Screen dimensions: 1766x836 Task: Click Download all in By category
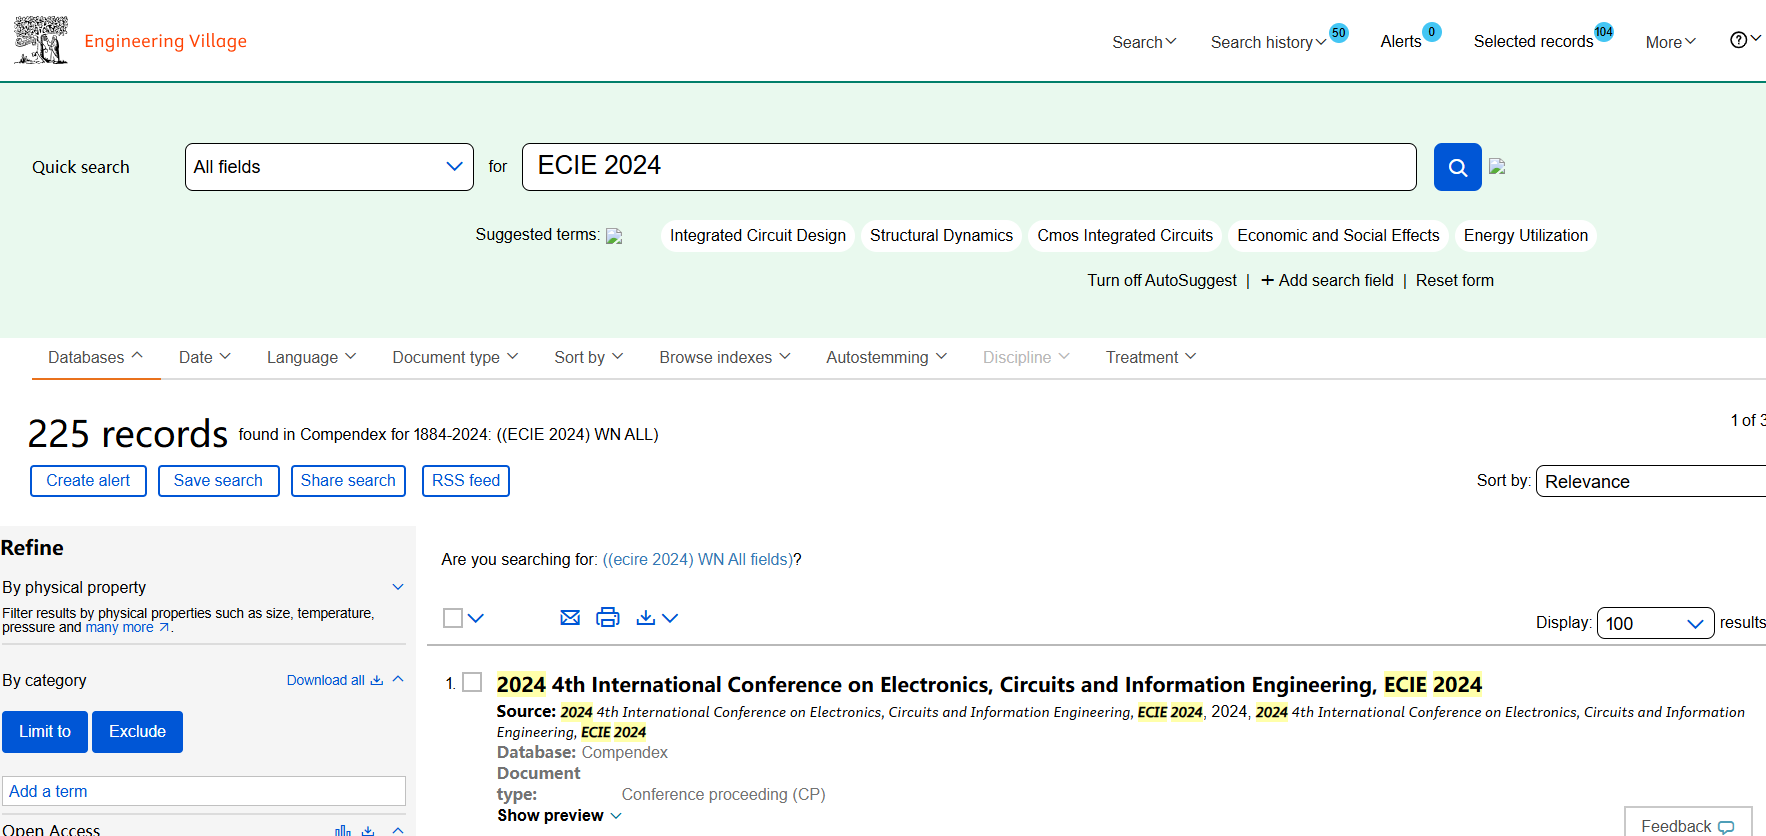[335, 680]
